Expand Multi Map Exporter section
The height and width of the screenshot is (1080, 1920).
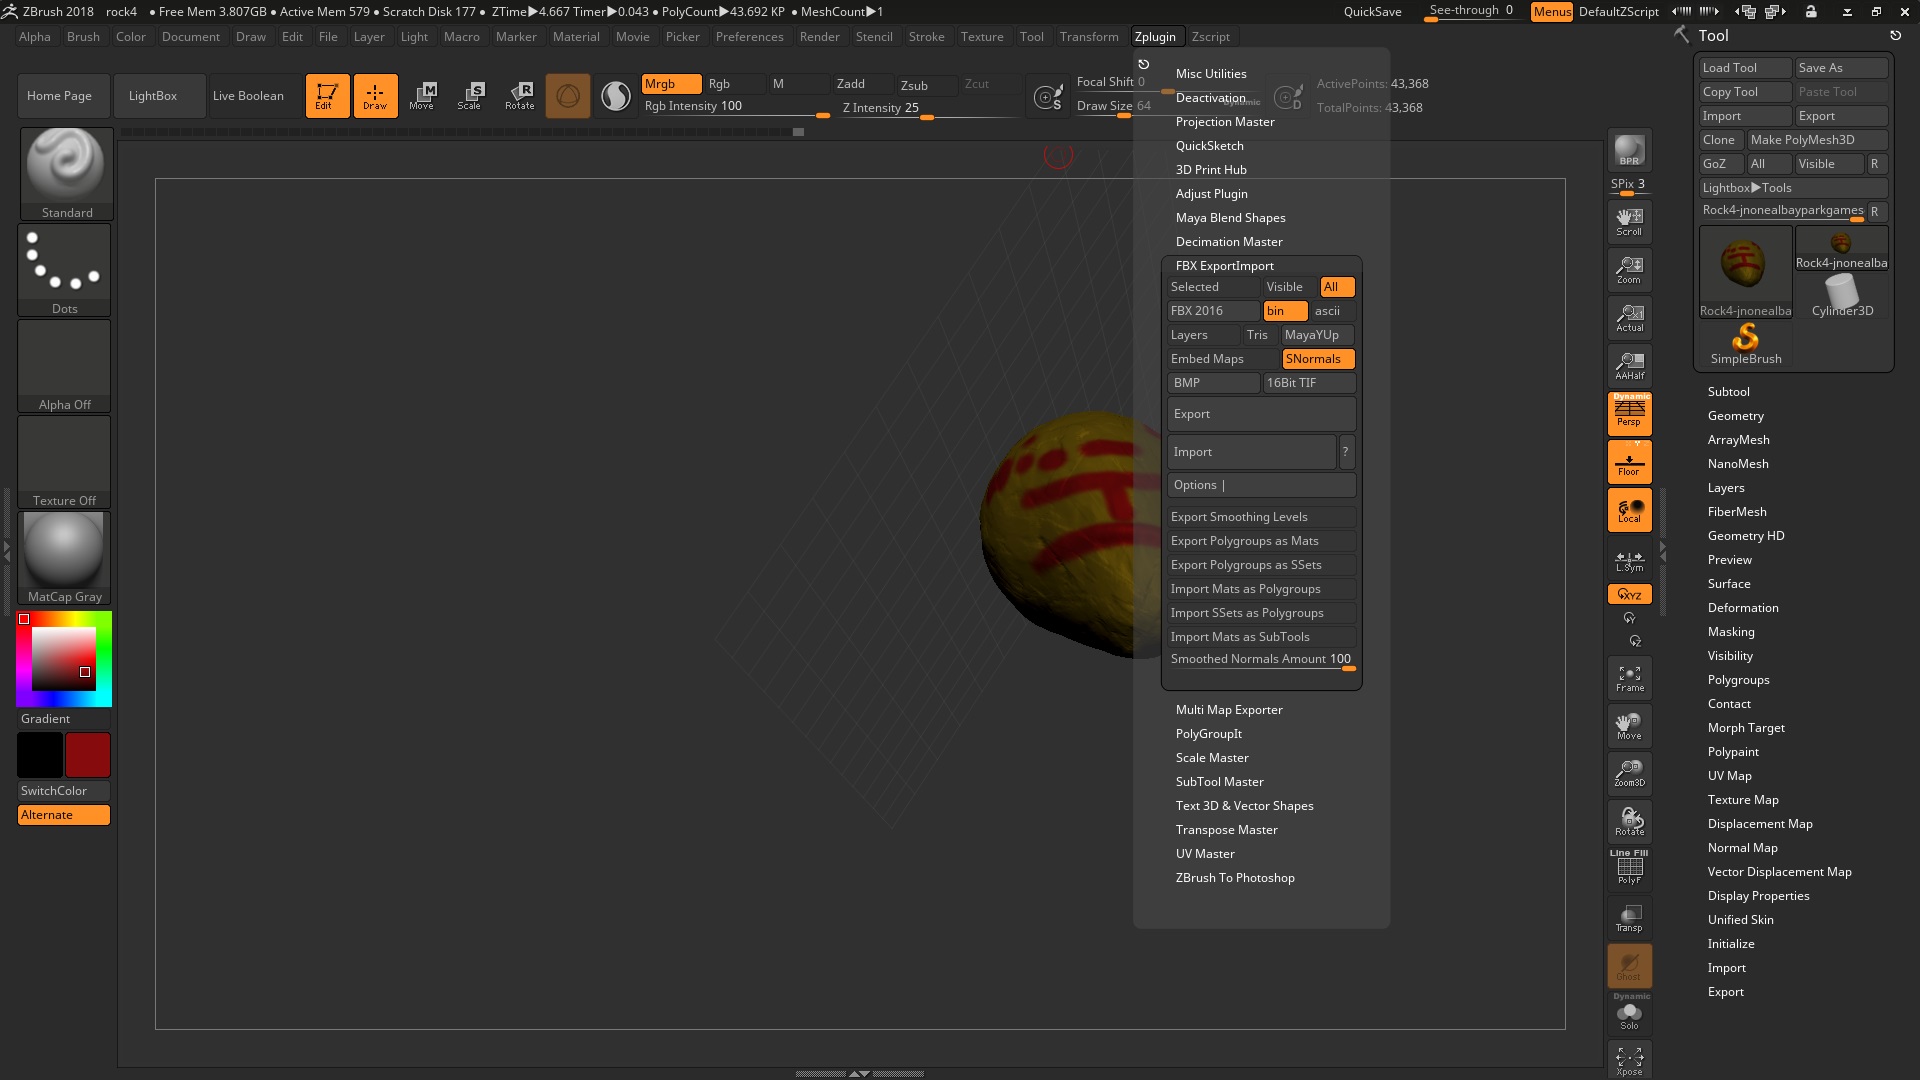coord(1229,710)
